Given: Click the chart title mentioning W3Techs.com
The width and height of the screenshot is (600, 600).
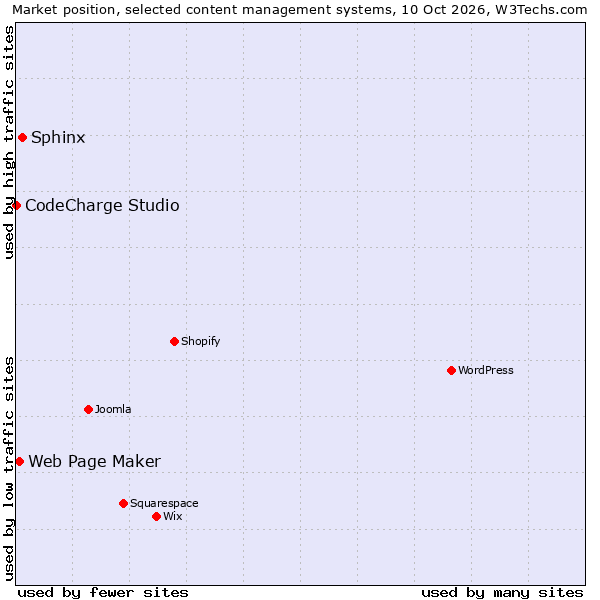Looking at the screenshot, I should click(300, 10).
